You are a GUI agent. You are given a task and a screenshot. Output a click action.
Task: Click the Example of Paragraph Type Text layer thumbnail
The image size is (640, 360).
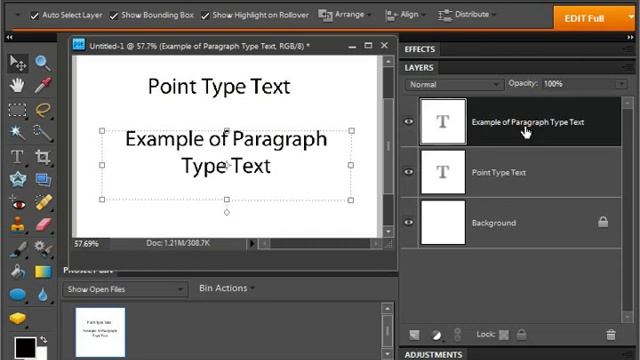tap(443, 122)
